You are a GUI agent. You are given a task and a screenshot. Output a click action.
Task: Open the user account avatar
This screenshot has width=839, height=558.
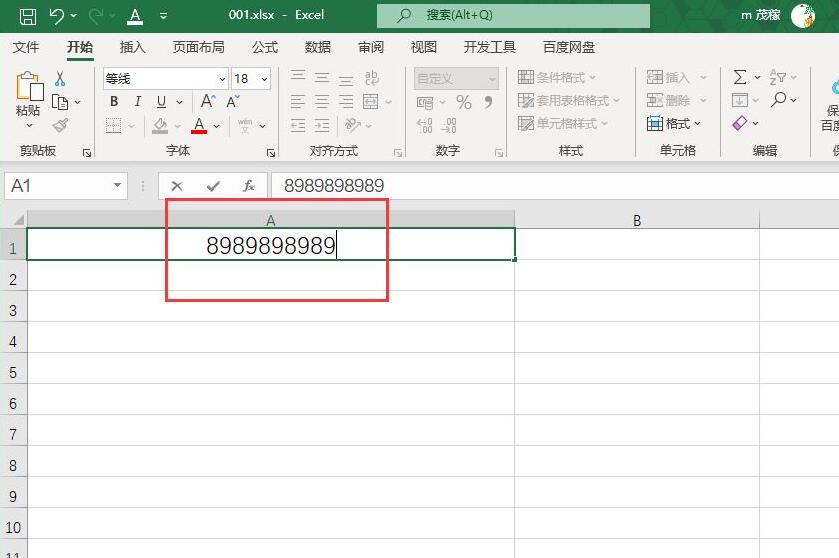click(803, 16)
